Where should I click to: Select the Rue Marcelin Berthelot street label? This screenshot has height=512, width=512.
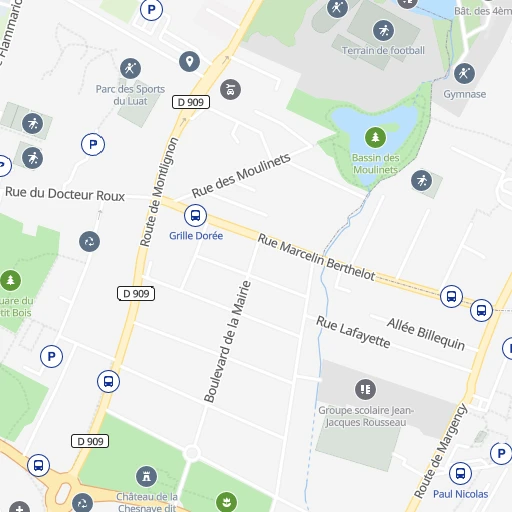coord(317,257)
